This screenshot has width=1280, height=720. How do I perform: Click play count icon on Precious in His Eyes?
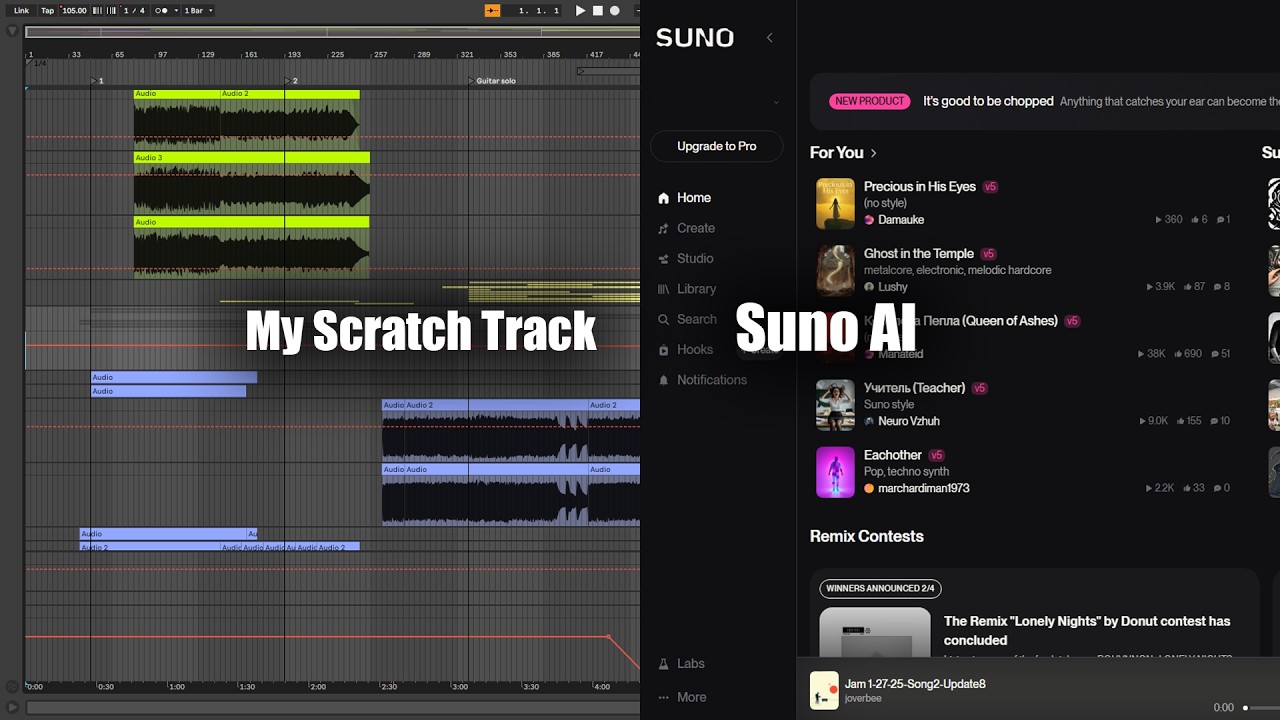point(1159,219)
